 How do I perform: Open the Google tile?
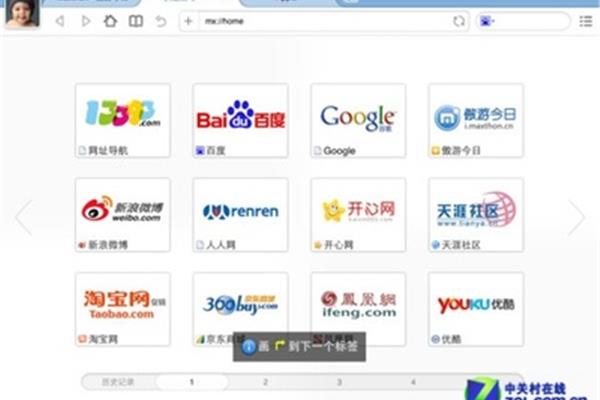[359, 121]
